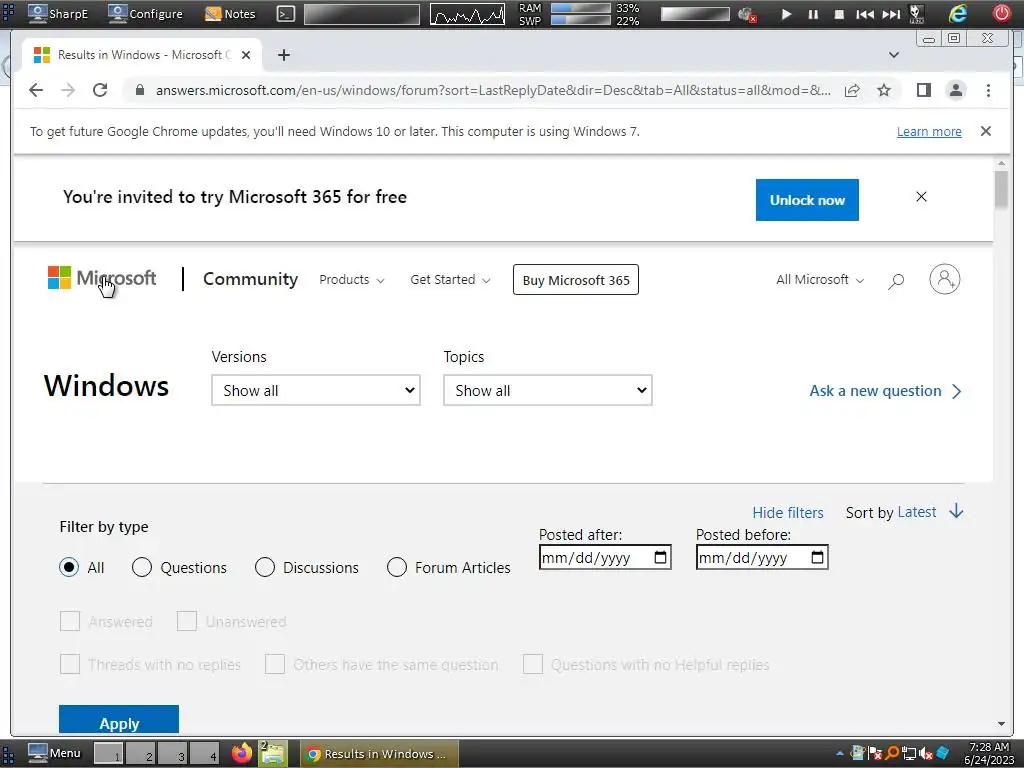The width and height of the screenshot is (1024, 768).
Task: Click the Microsoft logo
Action: click(x=101, y=278)
